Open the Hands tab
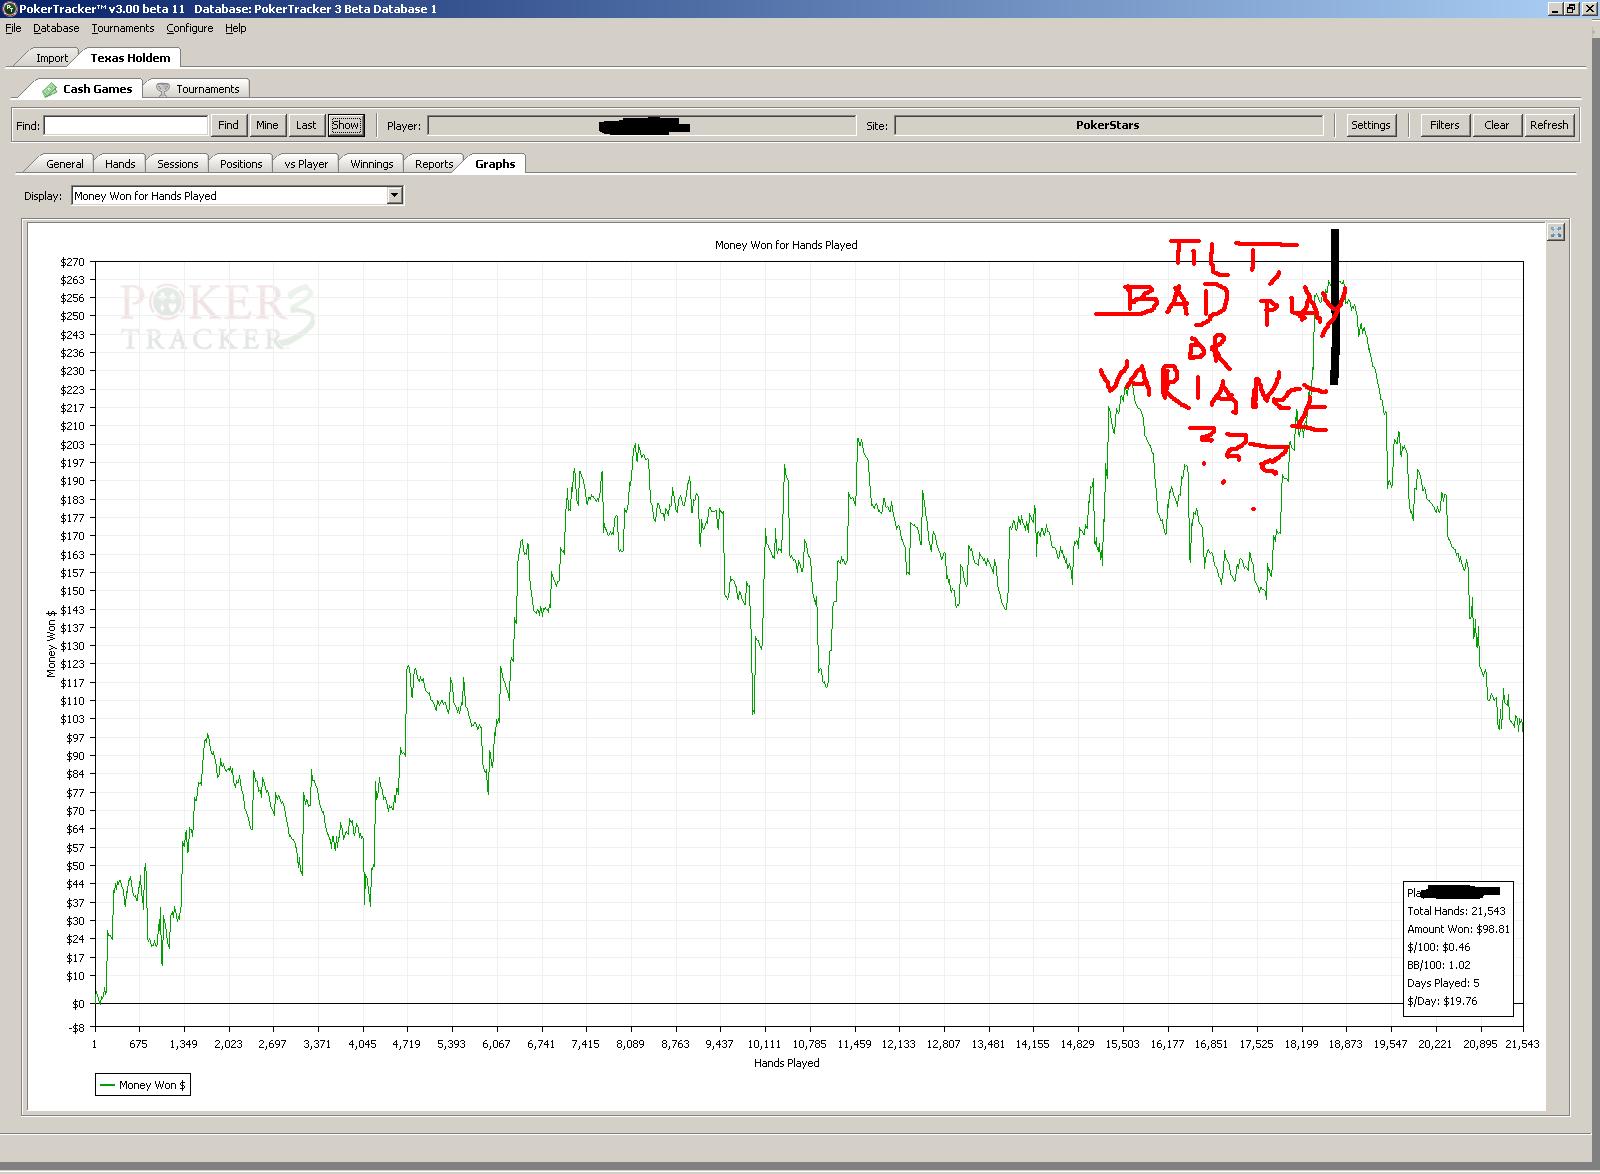The height and width of the screenshot is (1174, 1600). click(120, 164)
